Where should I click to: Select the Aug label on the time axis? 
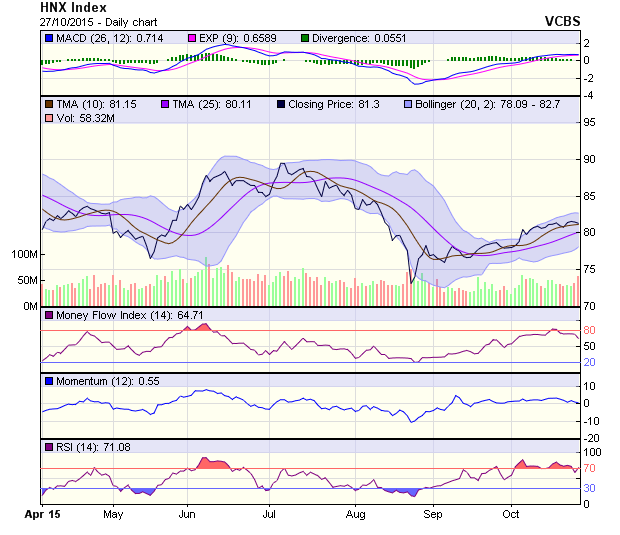pos(355,514)
